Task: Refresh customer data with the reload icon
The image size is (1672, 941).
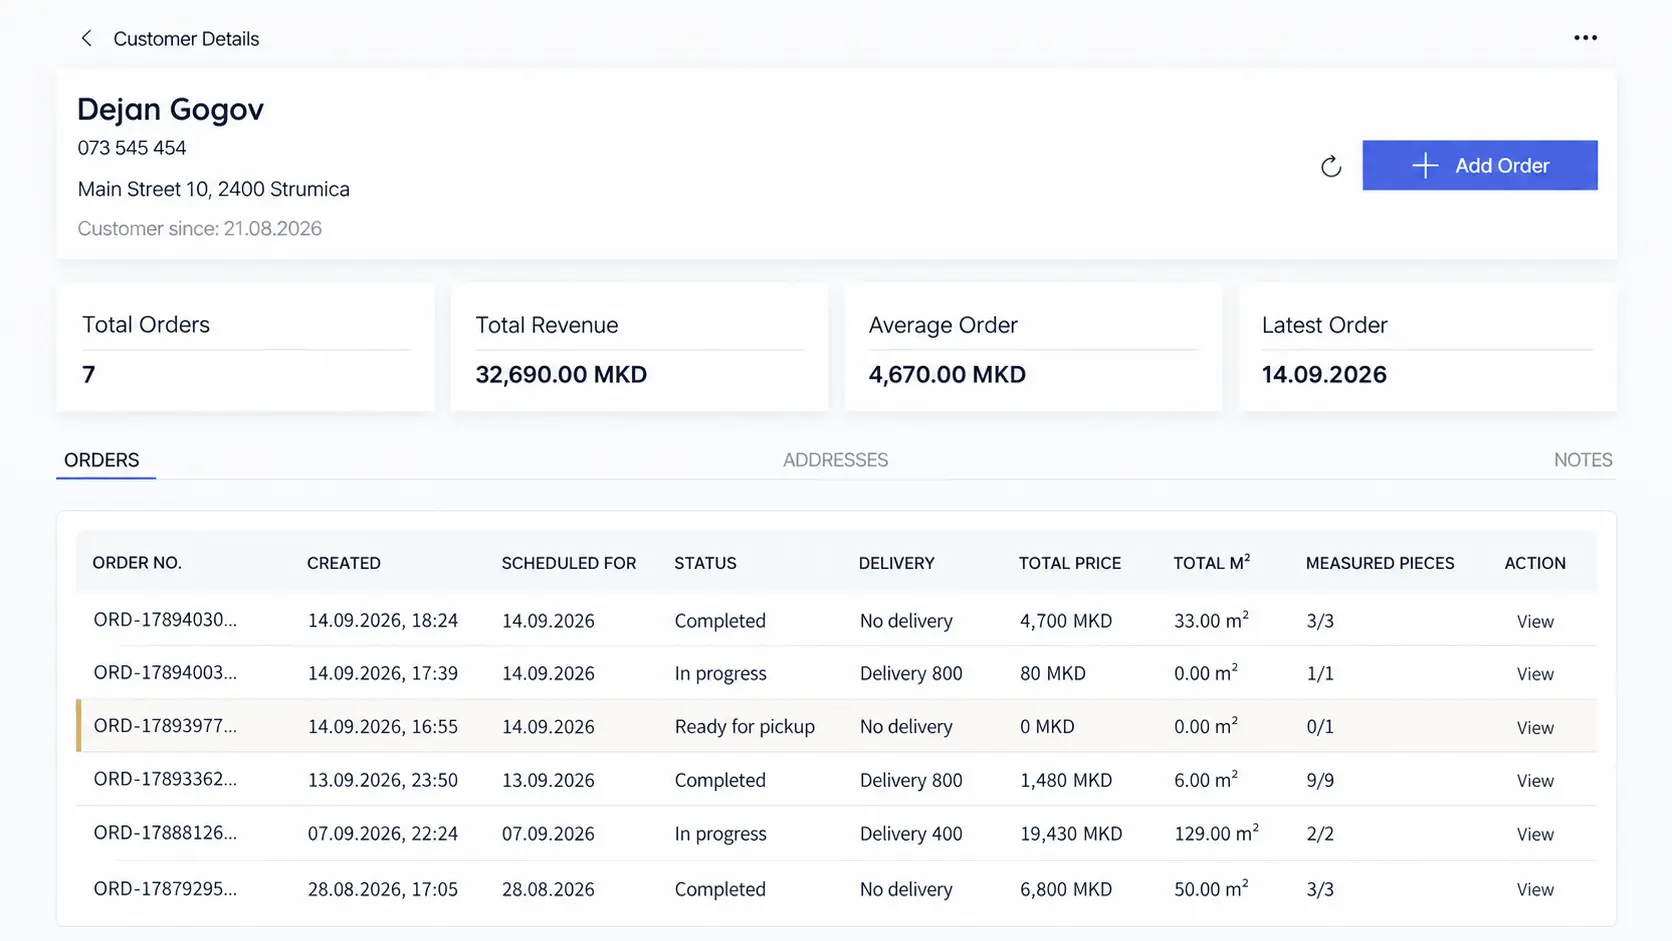Action: (x=1330, y=166)
